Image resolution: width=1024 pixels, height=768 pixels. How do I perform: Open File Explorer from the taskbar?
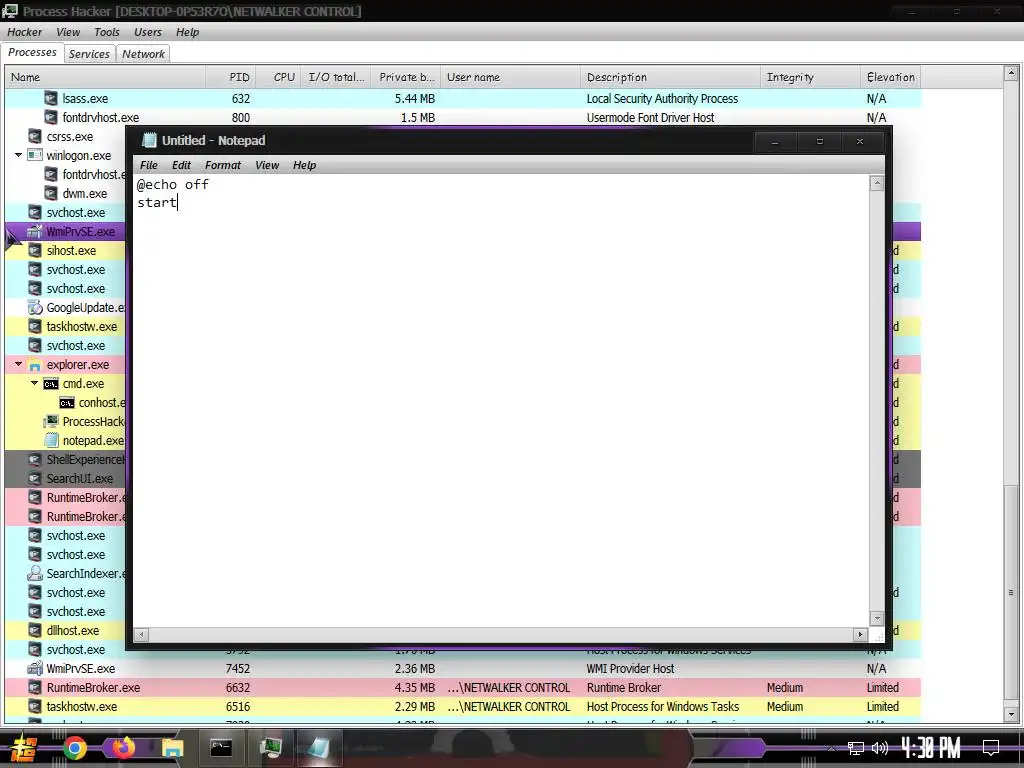(x=172, y=748)
